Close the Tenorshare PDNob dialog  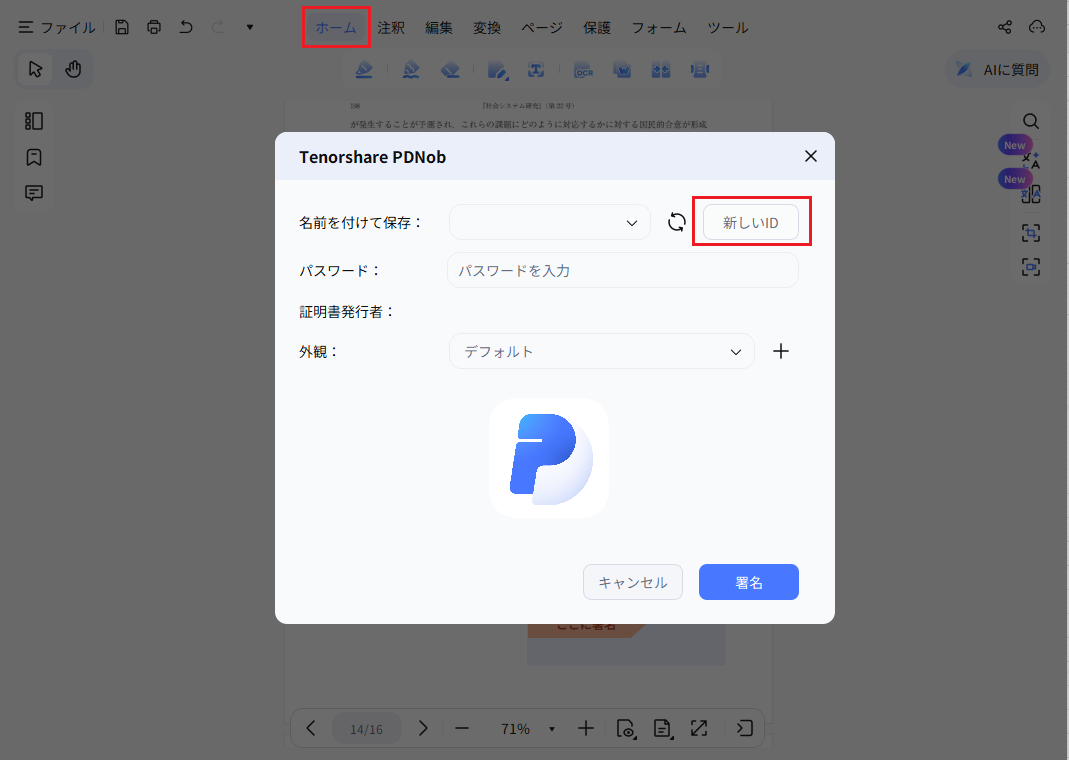[811, 156]
